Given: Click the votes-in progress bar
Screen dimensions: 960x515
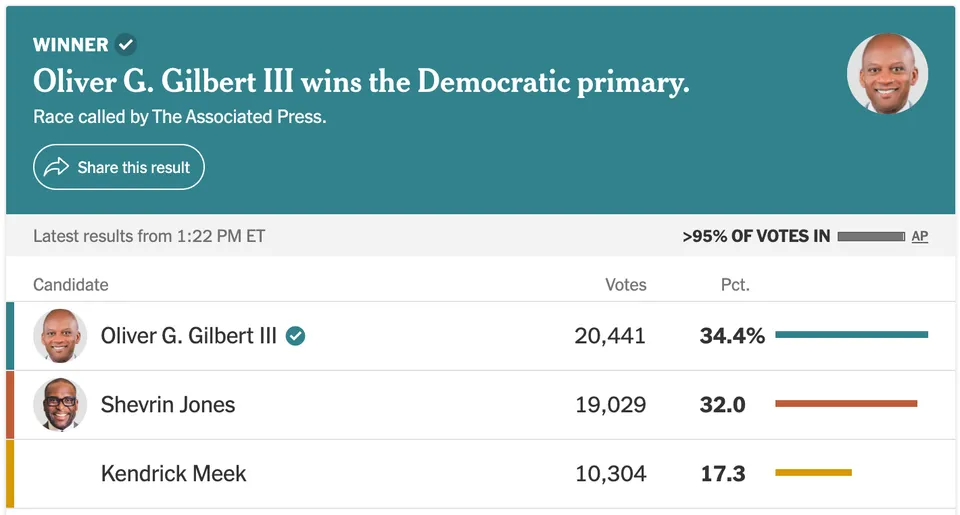Looking at the screenshot, I should pos(871,236).
